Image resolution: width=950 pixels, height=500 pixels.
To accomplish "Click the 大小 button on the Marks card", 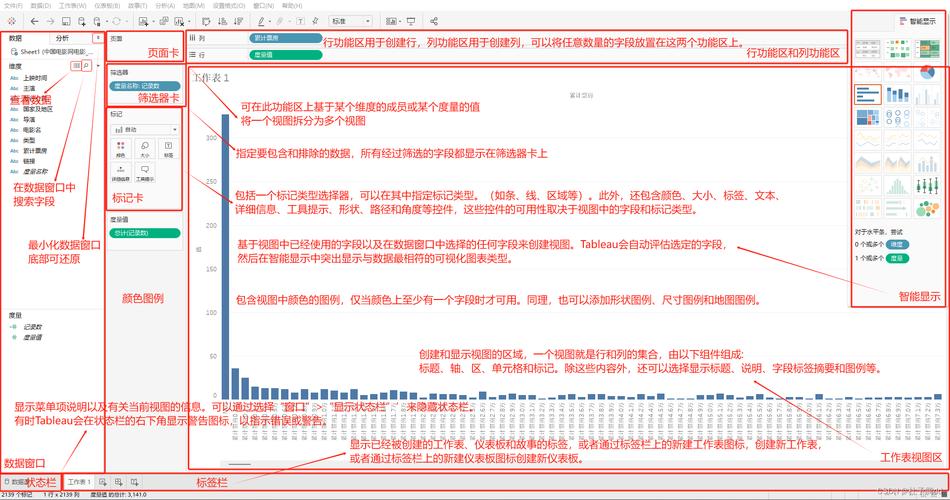I will click(x=145, y=148).
